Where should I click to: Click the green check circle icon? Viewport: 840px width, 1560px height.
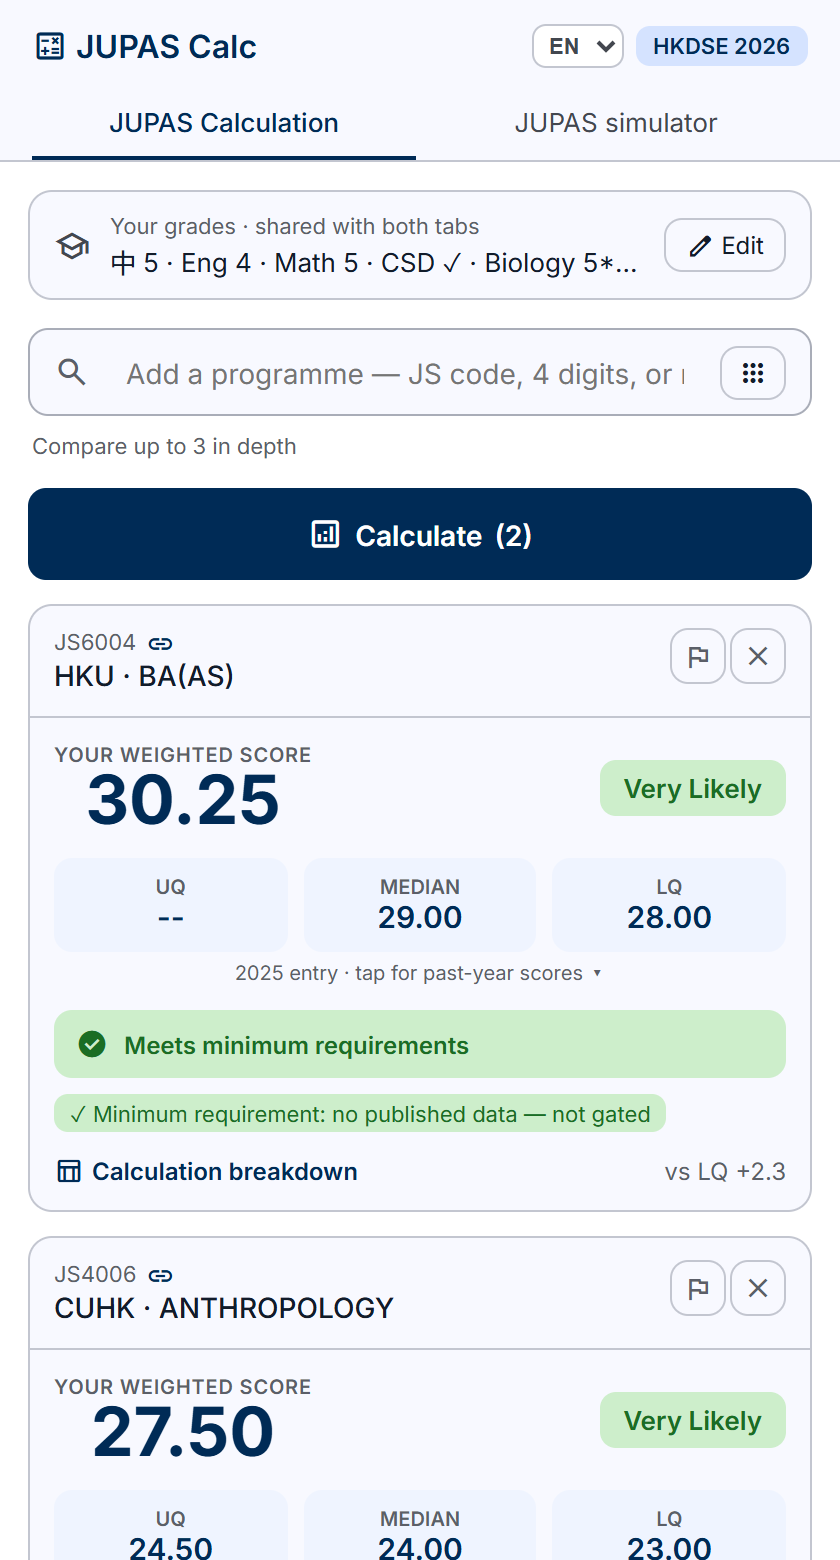coord(92,1045)
